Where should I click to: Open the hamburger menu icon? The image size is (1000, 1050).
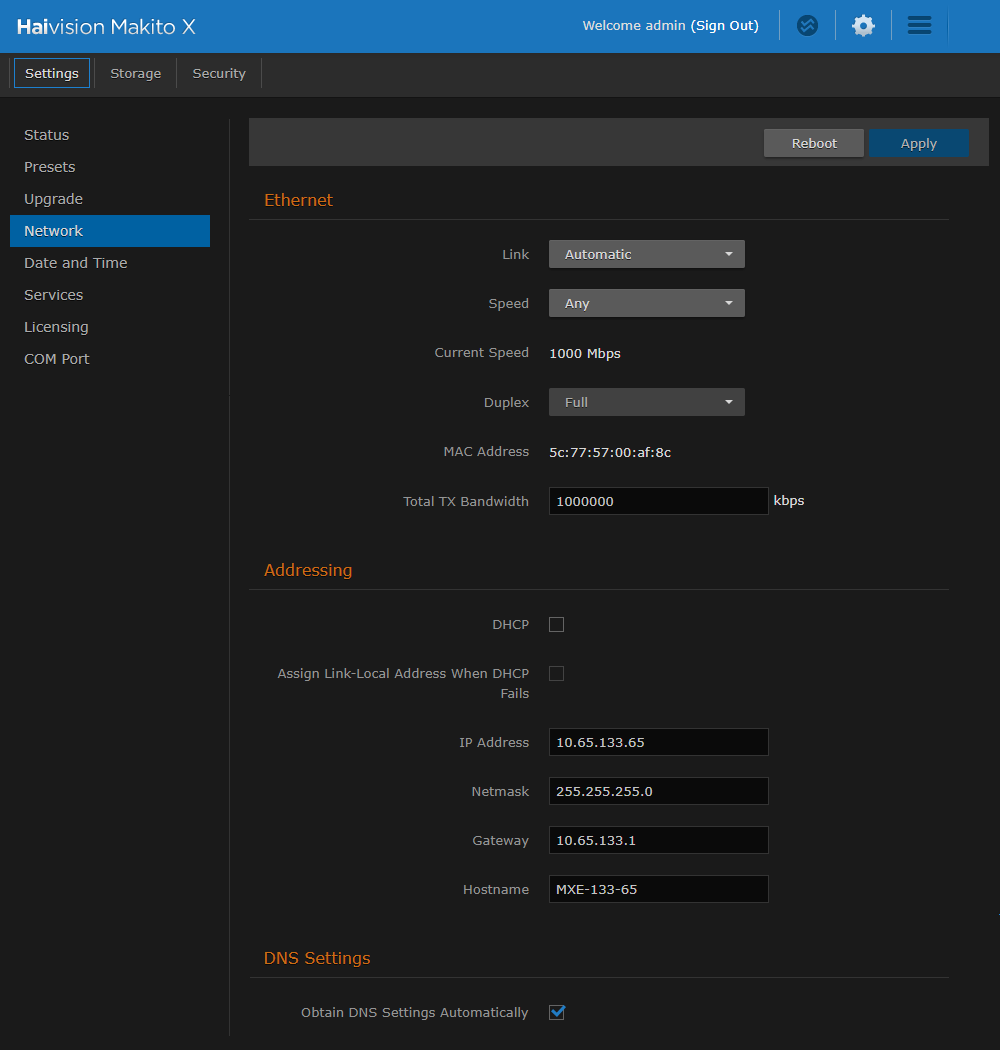(x=919, y=26)
